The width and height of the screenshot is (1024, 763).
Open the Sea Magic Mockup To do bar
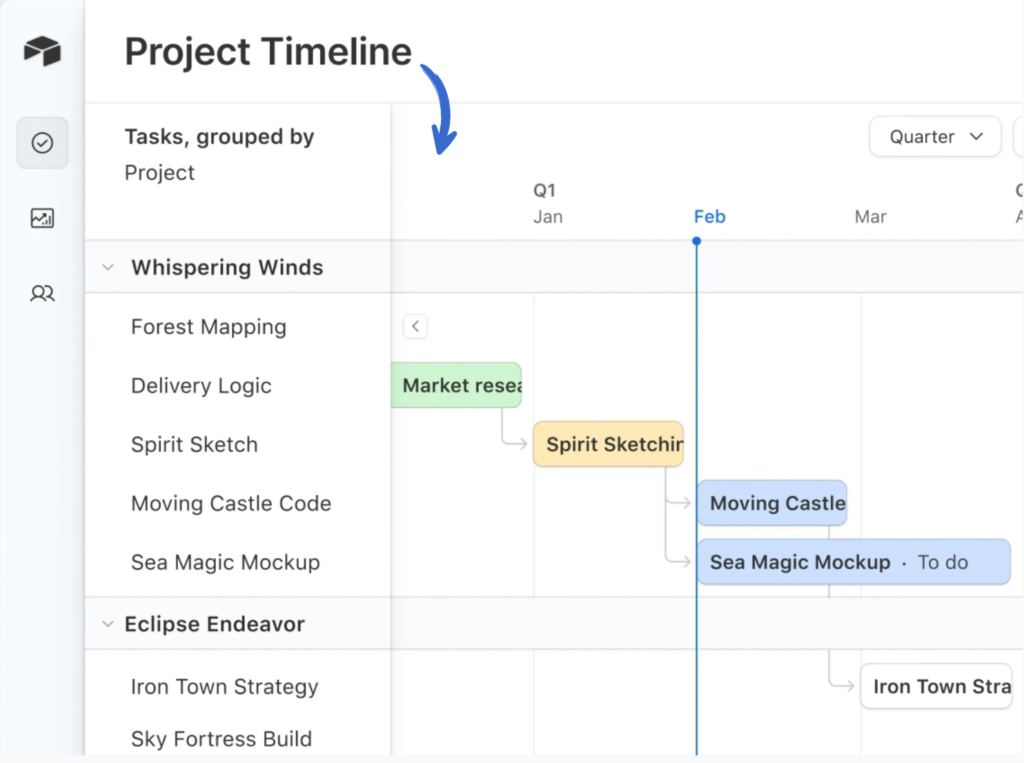click(x=854, y=562)
